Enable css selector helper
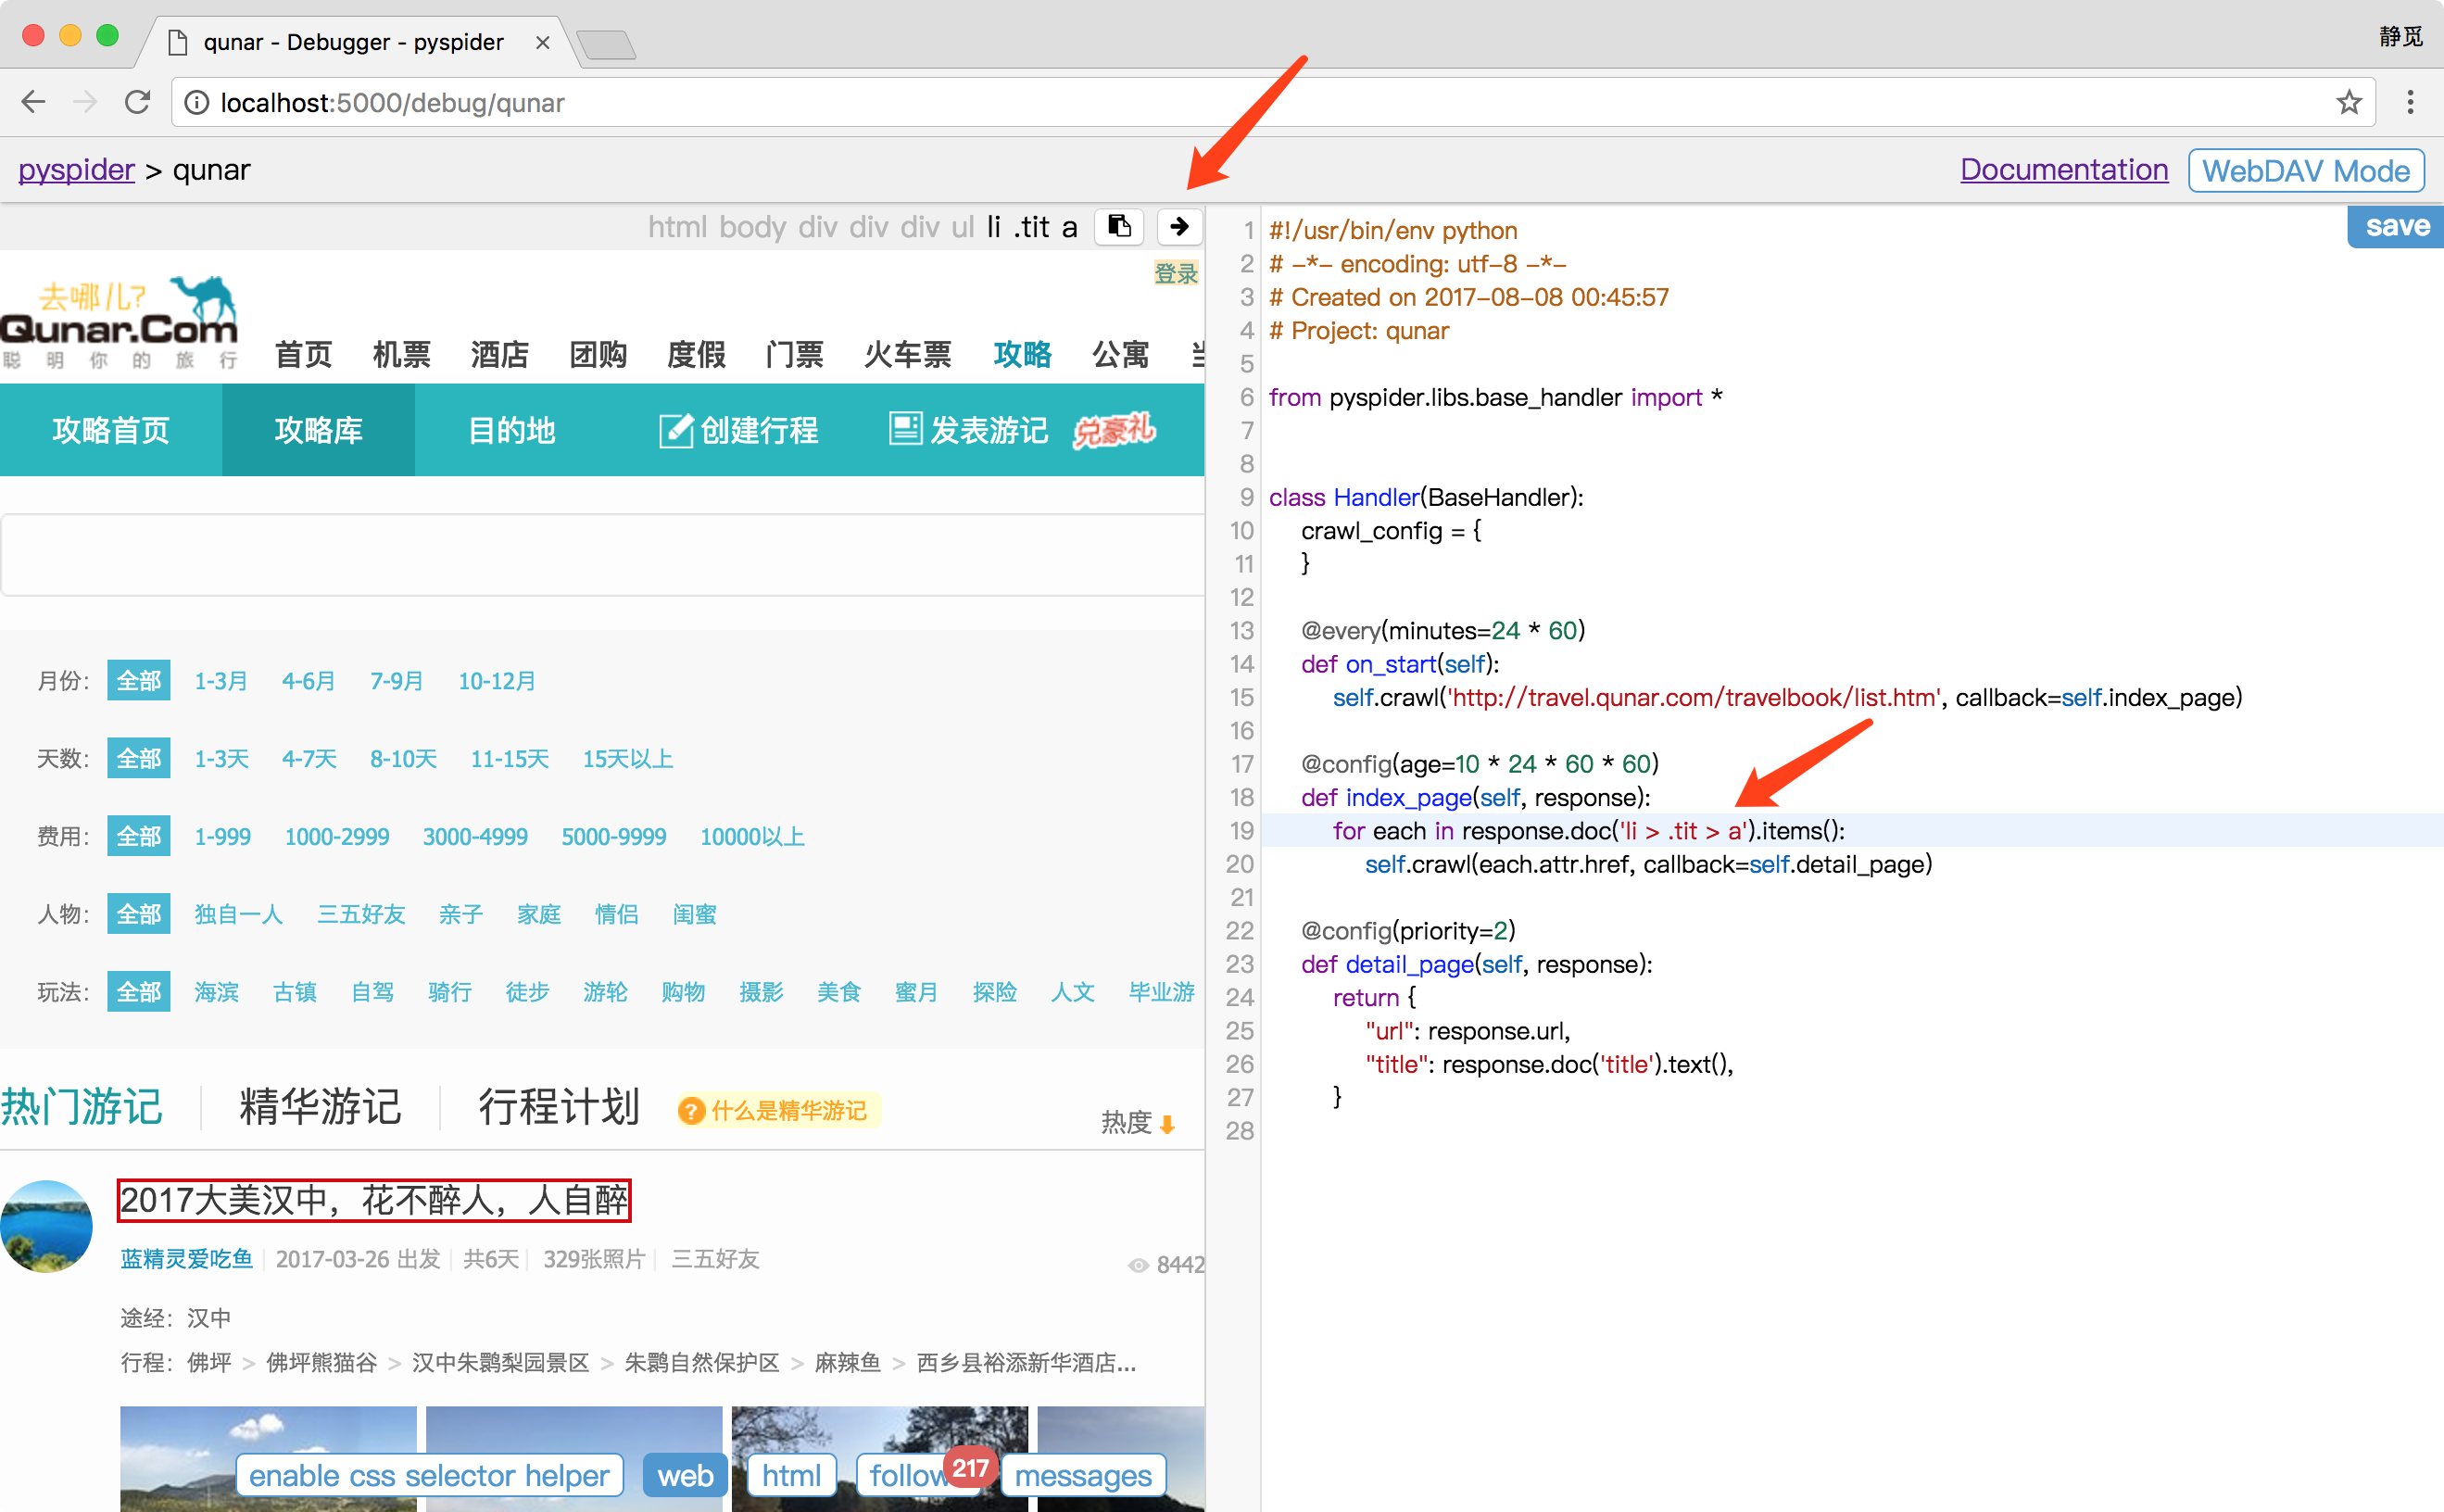The width and height of the screenshot is (2444, 1512). tap(429, 1475)
